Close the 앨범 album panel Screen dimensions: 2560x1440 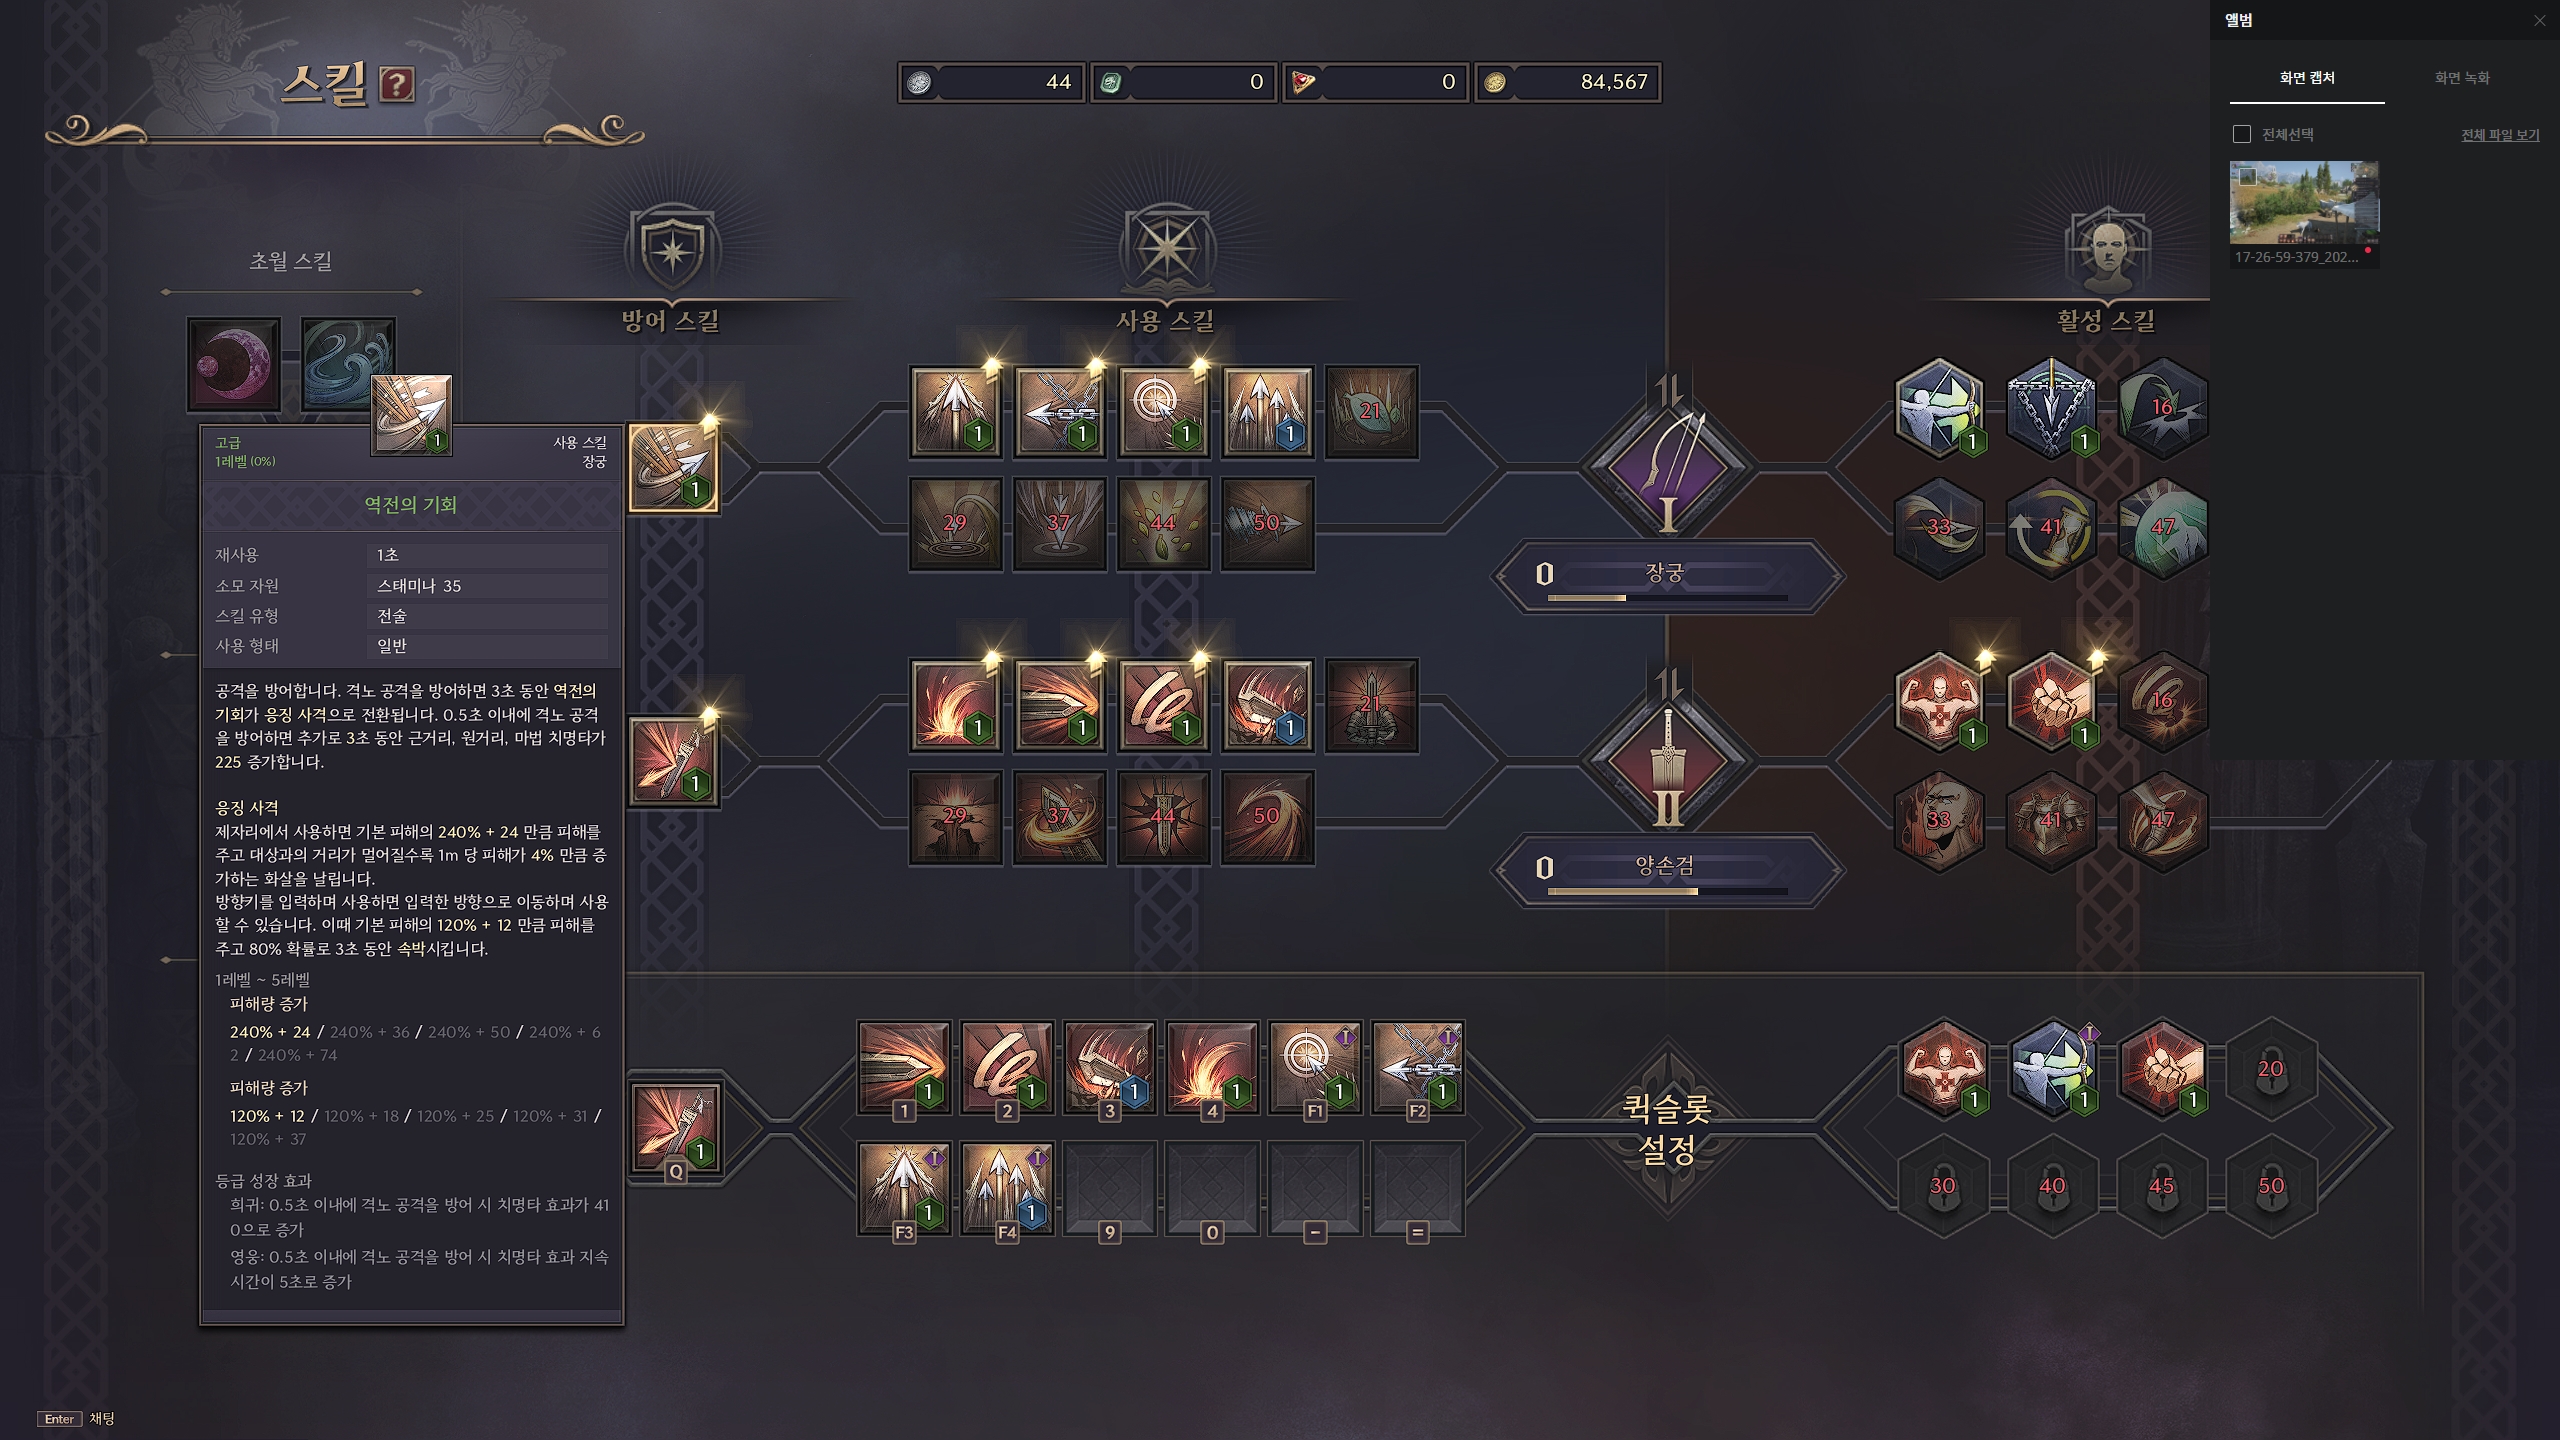2540,21
